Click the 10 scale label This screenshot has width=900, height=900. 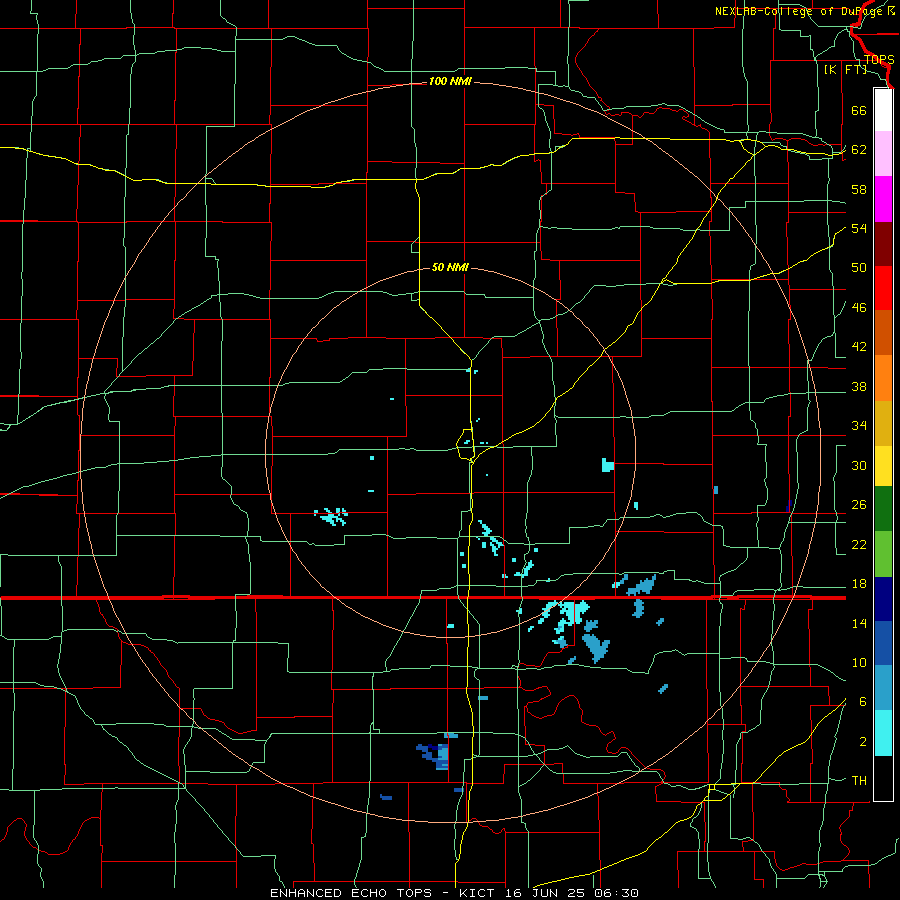point(859,663)
